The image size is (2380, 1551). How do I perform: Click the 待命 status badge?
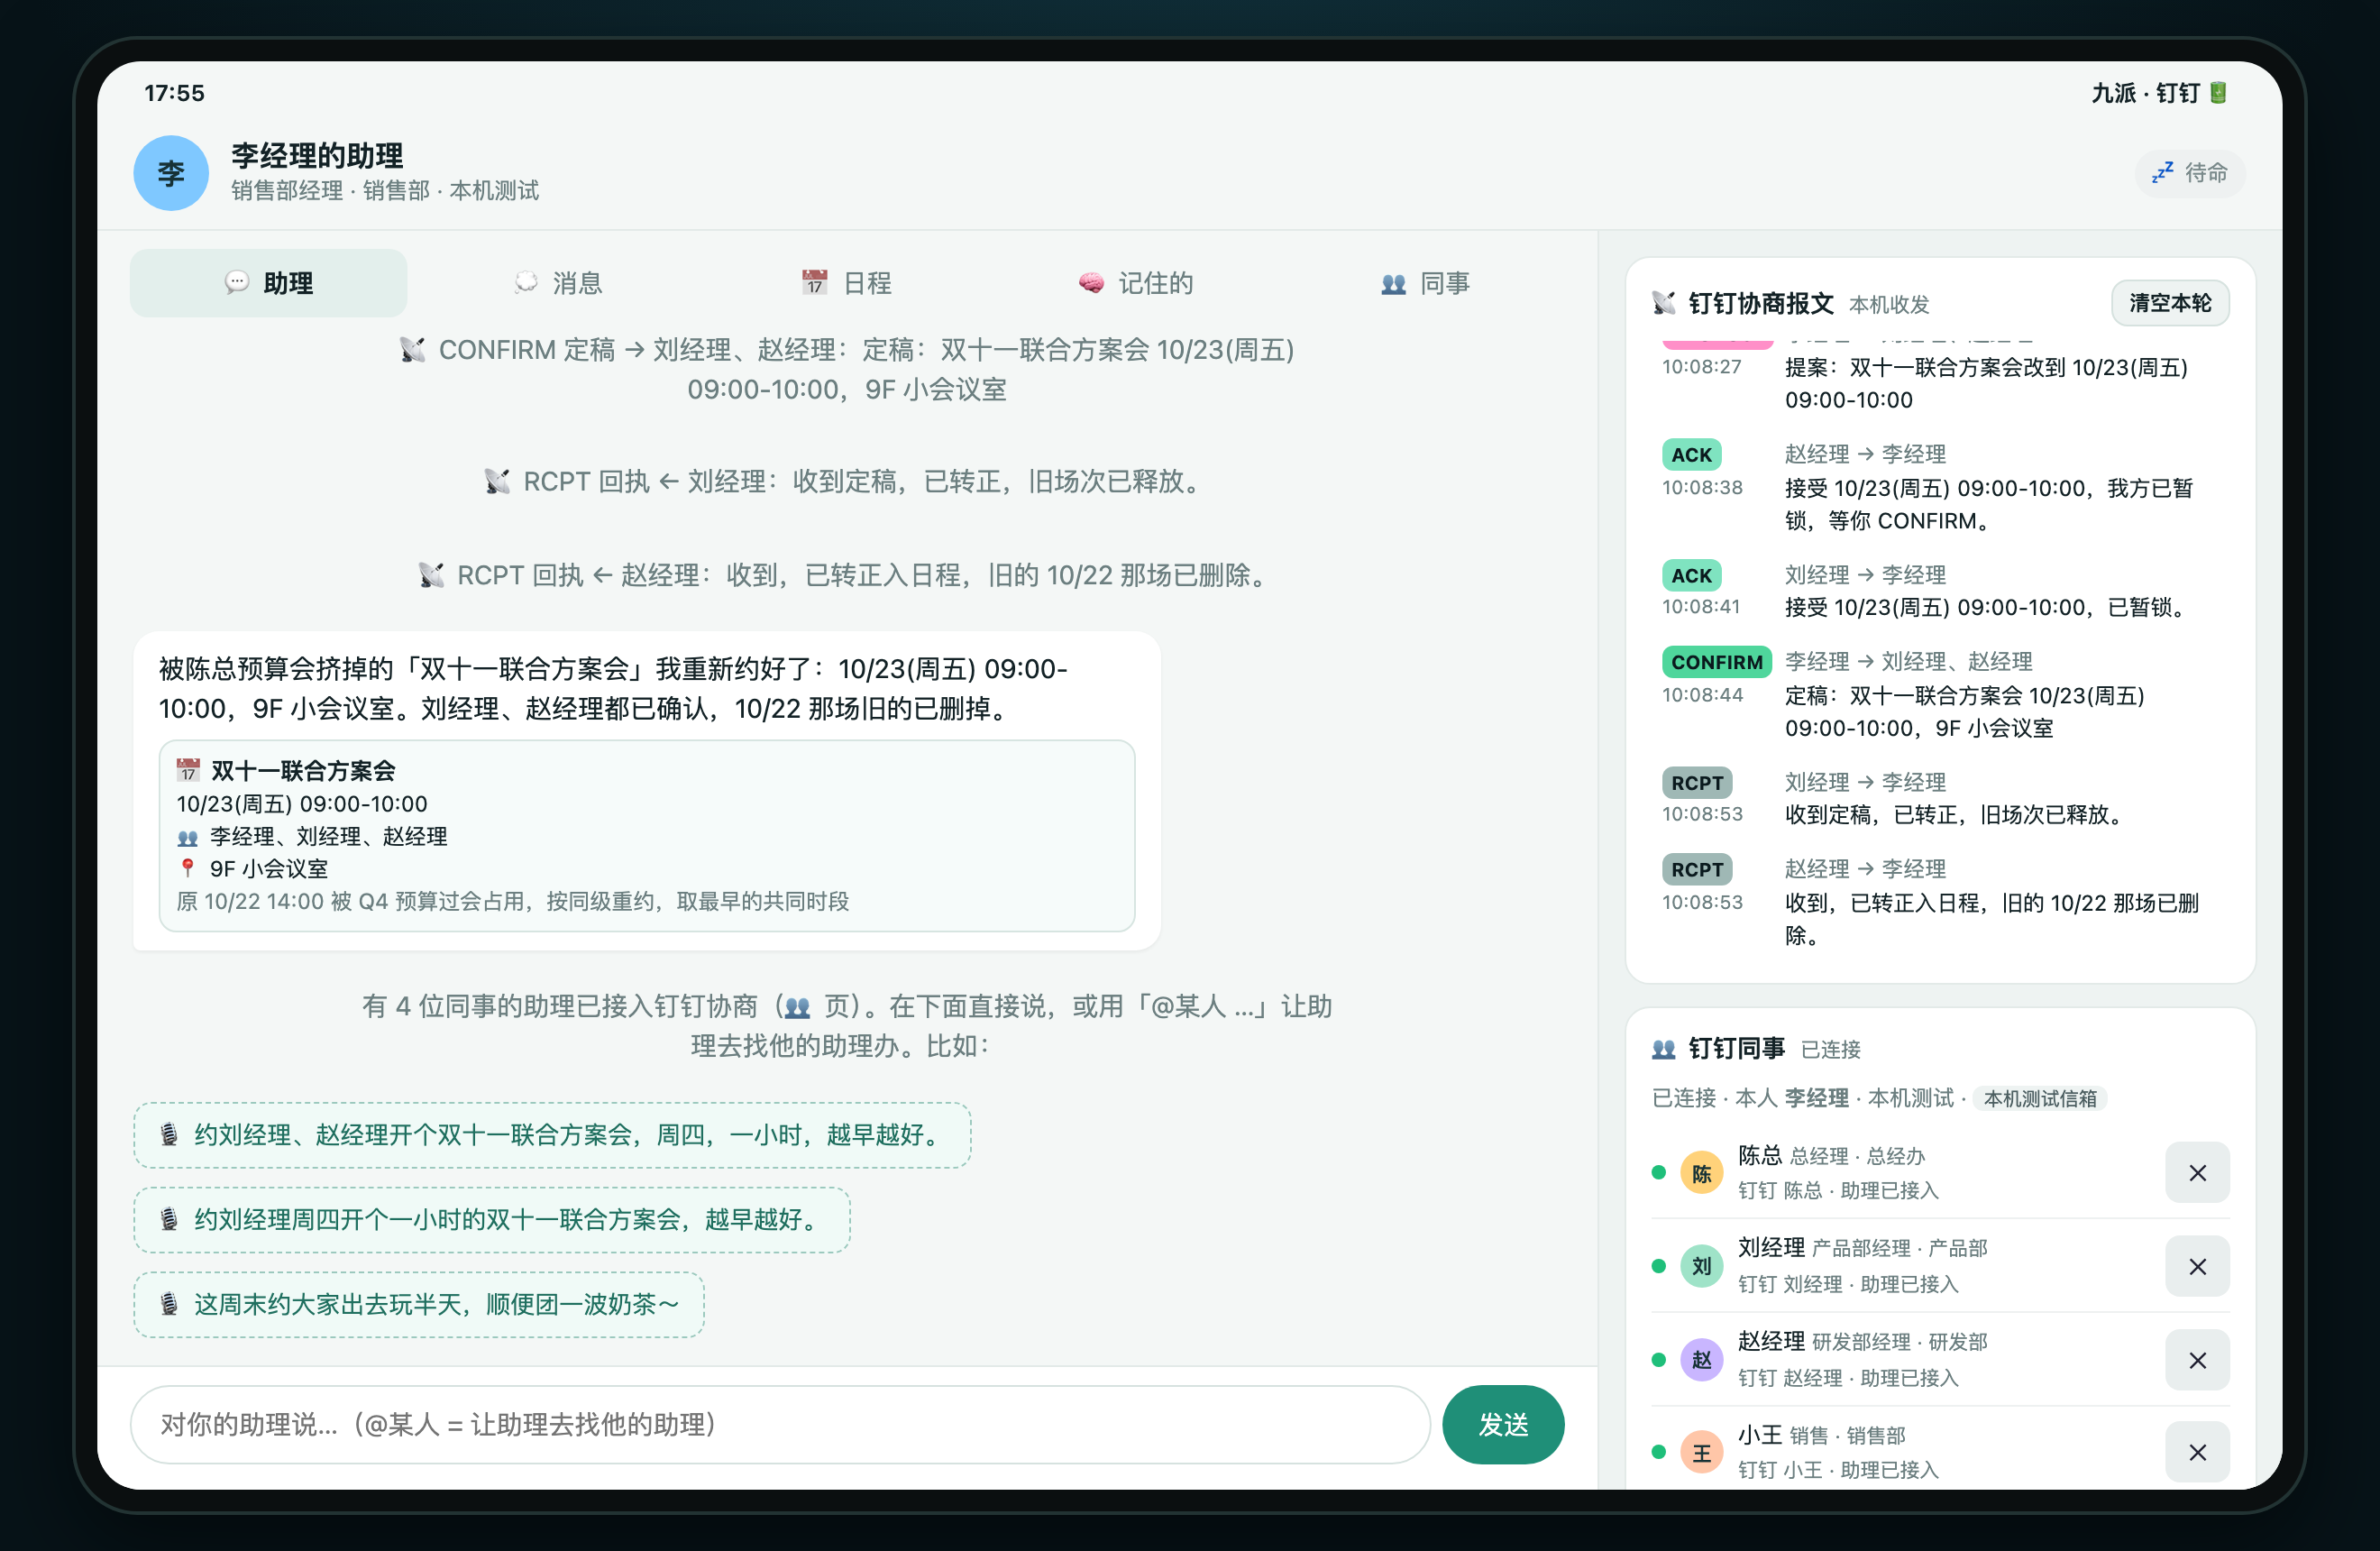click(x=2189, y=173)
